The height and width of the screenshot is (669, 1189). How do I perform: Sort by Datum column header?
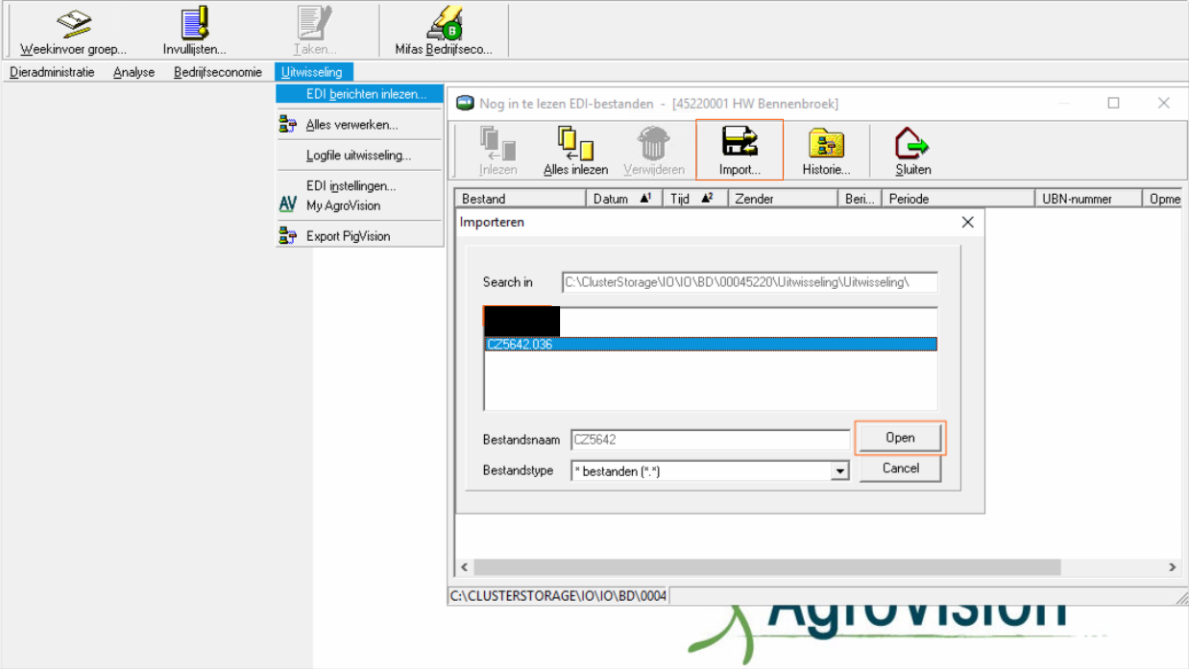624,199
